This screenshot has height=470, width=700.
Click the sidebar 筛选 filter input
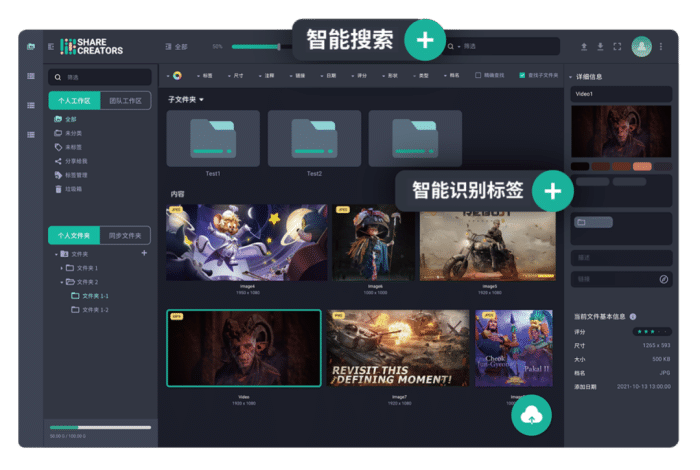coord(100,77)
